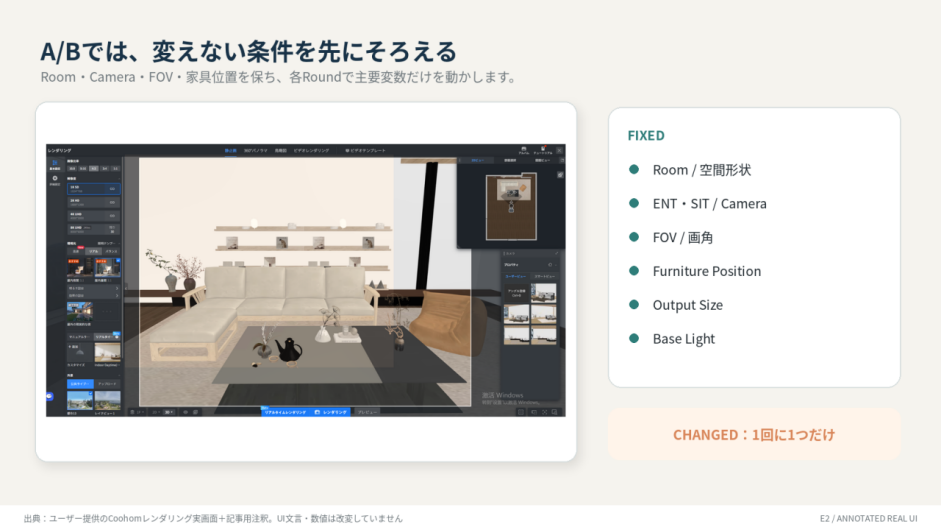Image resolution: width=942 pixels, height=530 pixels.
Task: Expand the first lighting settings row chevron
Action: (x=117, y=288)
